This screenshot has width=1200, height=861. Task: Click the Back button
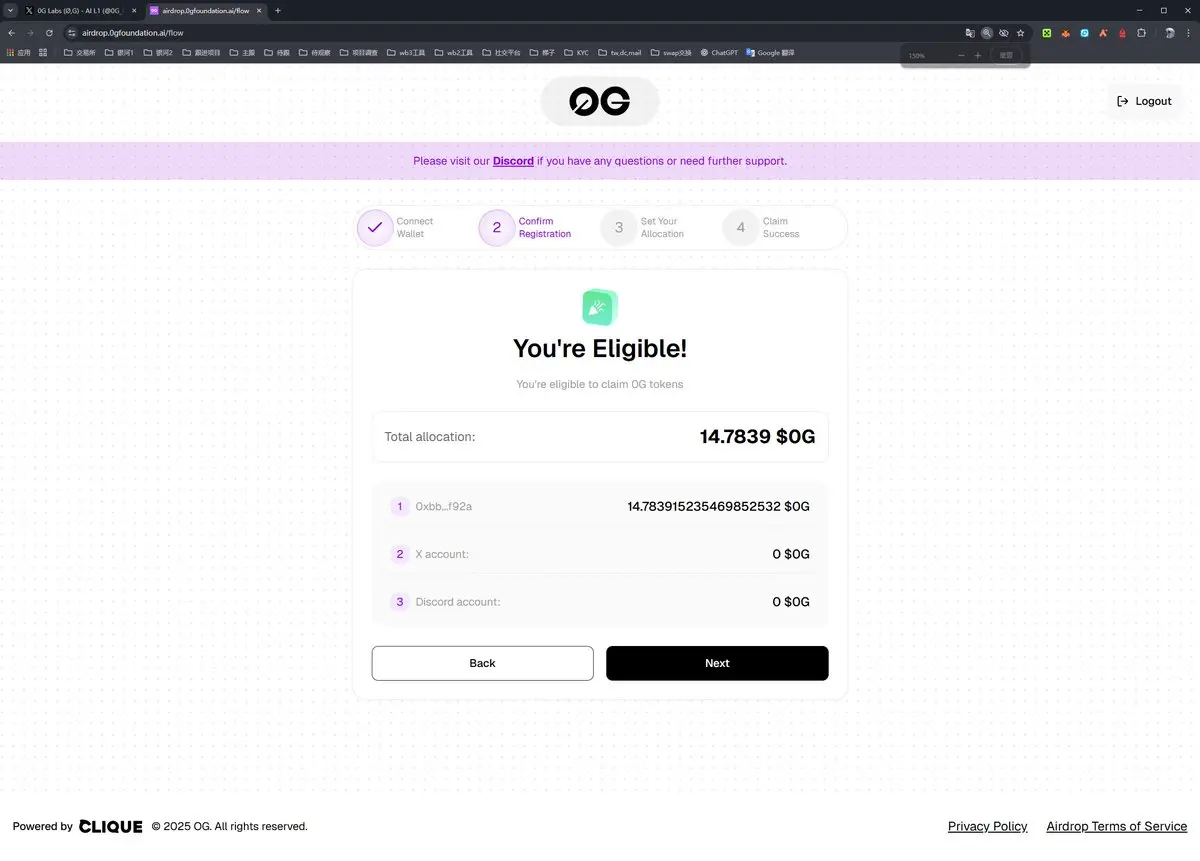coord(482,663)
